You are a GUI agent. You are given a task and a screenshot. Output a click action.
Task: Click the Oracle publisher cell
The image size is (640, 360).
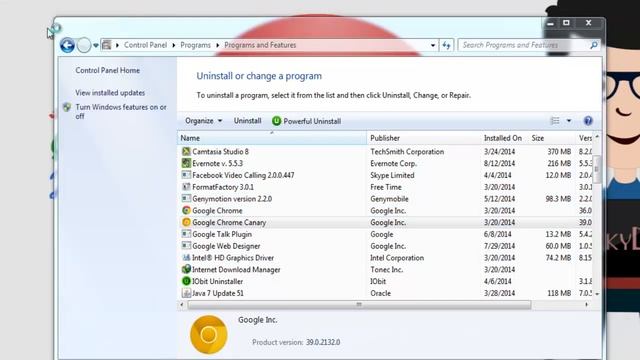[380, 293]
